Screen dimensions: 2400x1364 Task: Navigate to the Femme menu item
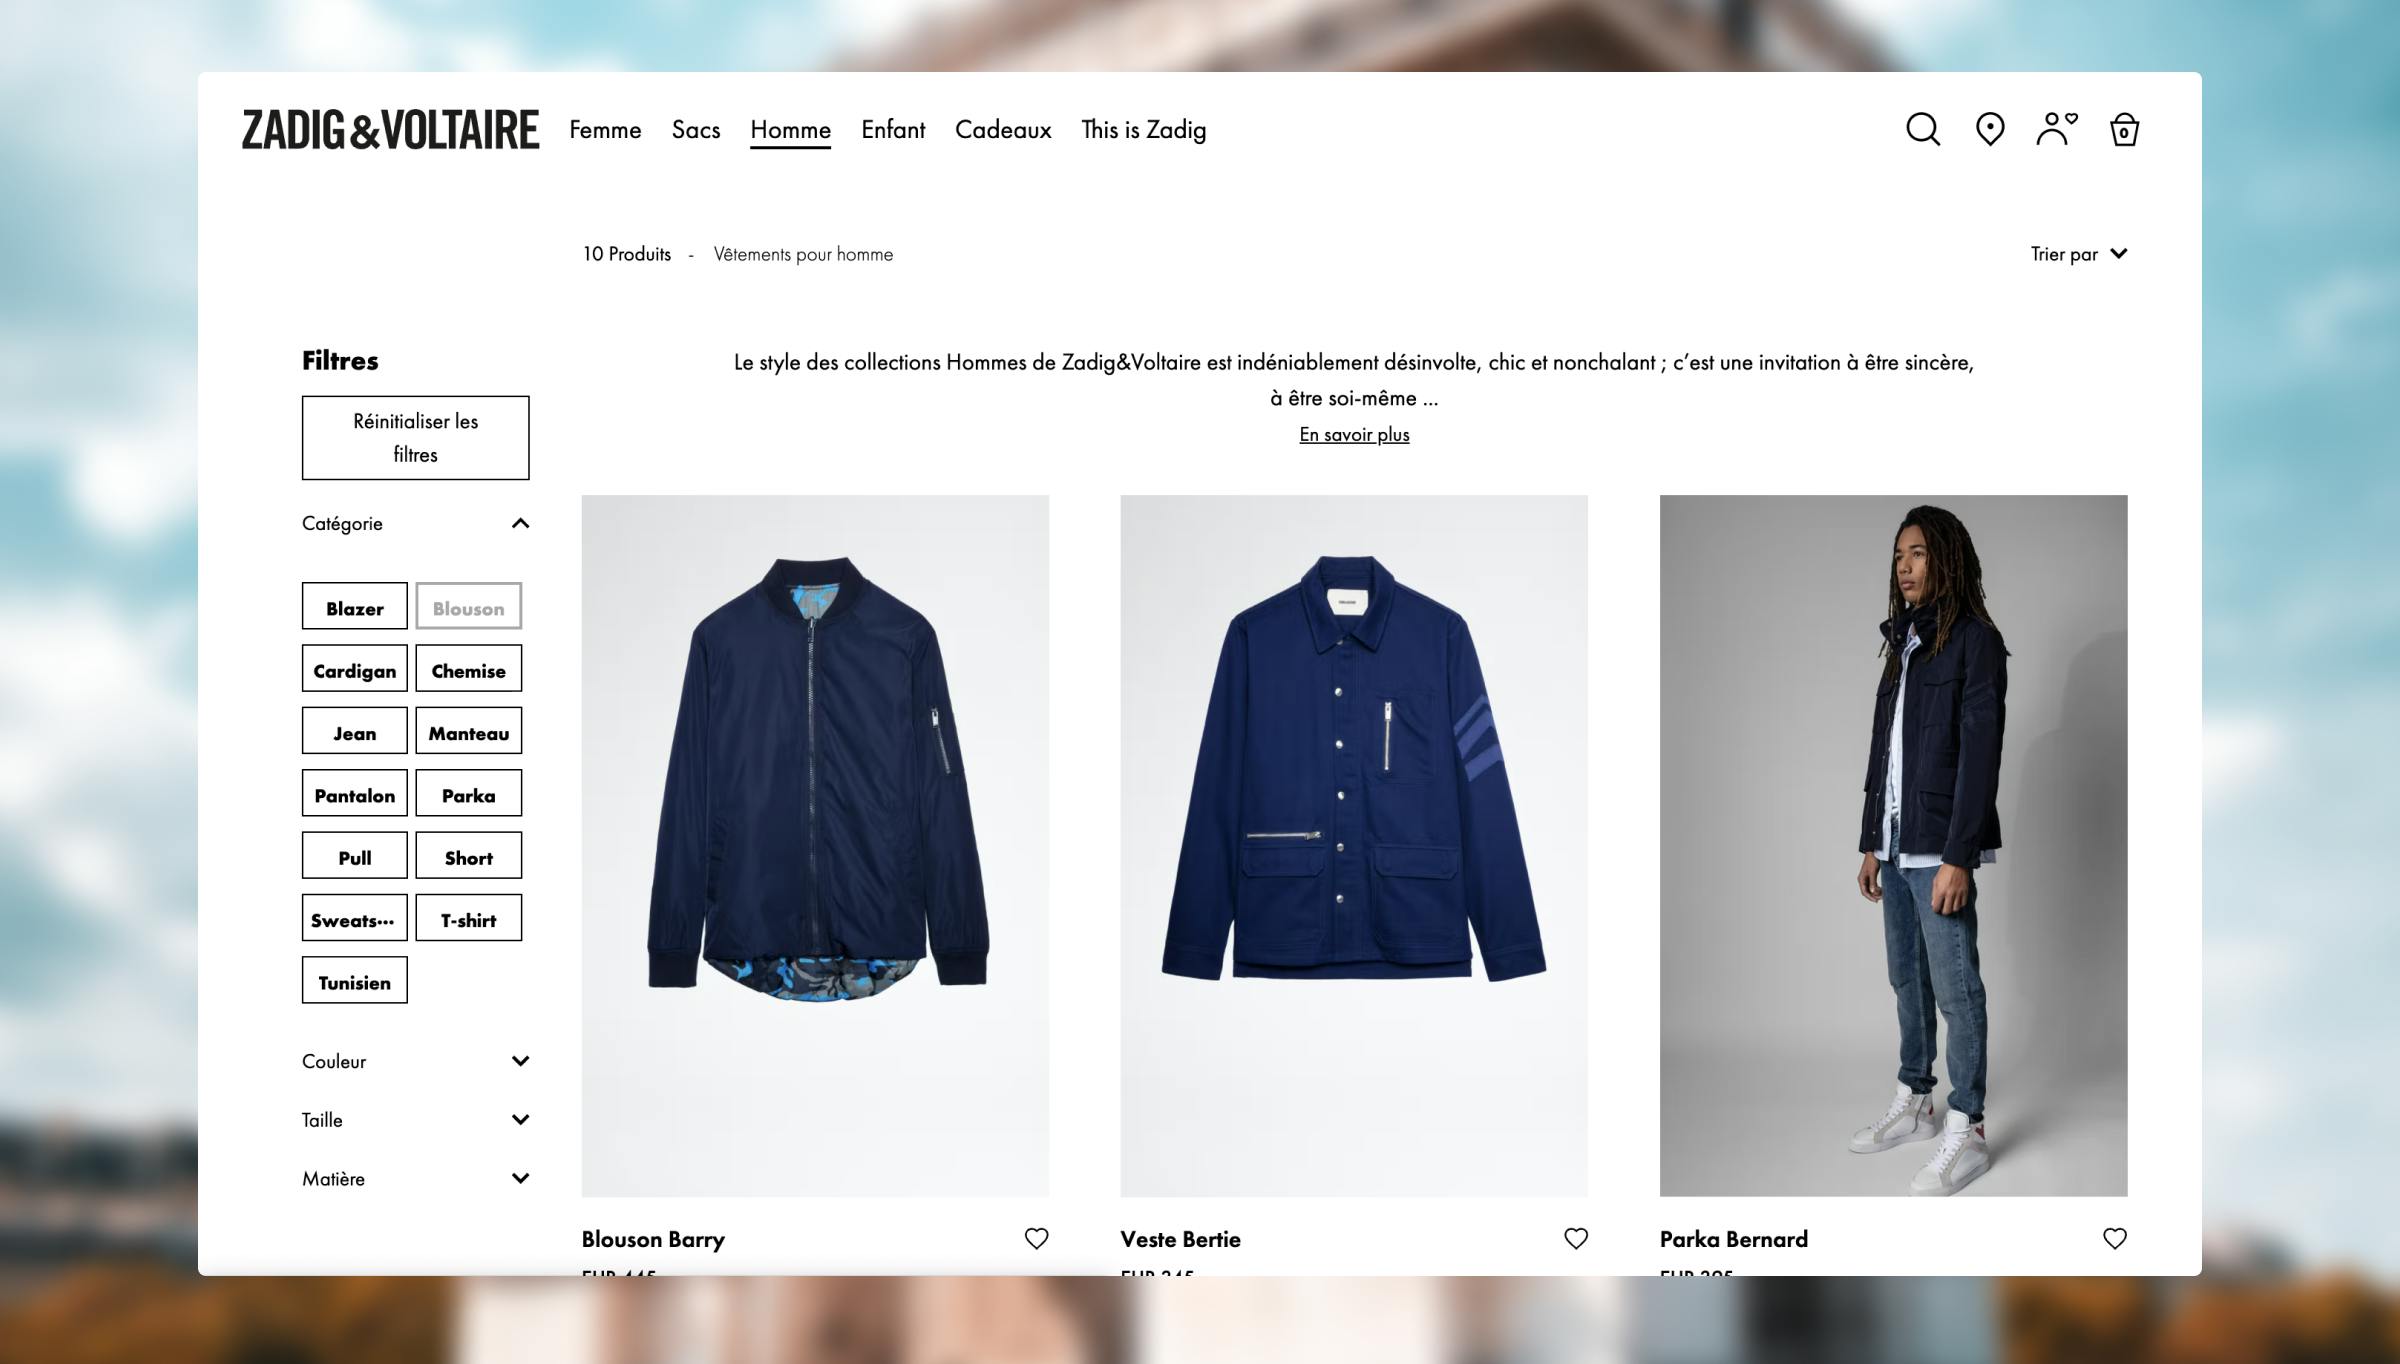click(x=605, y=129)
